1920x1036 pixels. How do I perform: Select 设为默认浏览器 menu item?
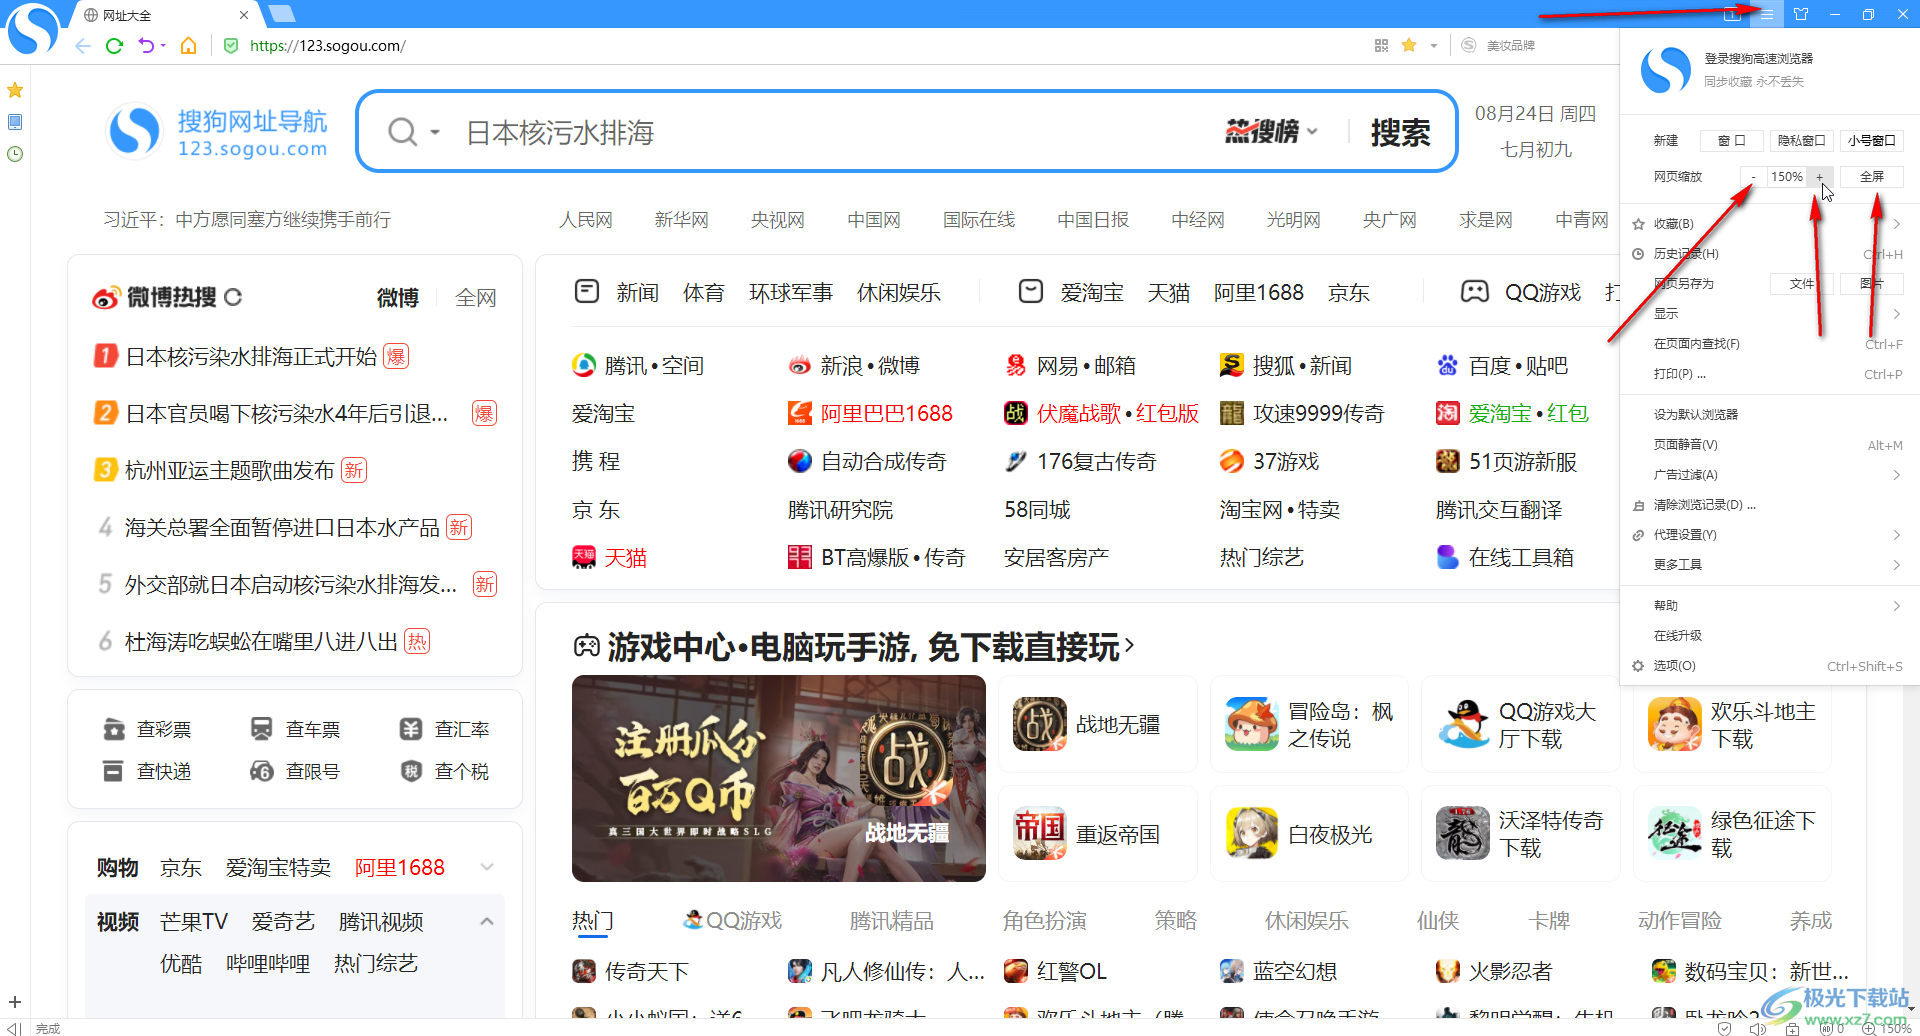click(x=1768, y=414)
